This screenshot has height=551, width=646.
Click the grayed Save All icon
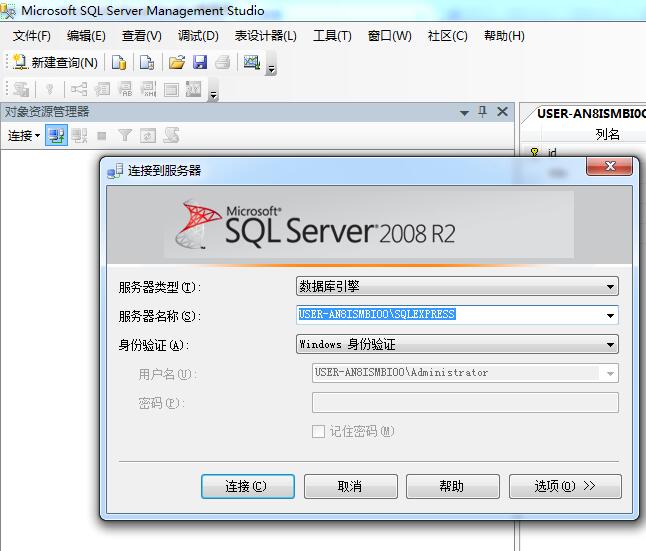(x=222, y=63)
